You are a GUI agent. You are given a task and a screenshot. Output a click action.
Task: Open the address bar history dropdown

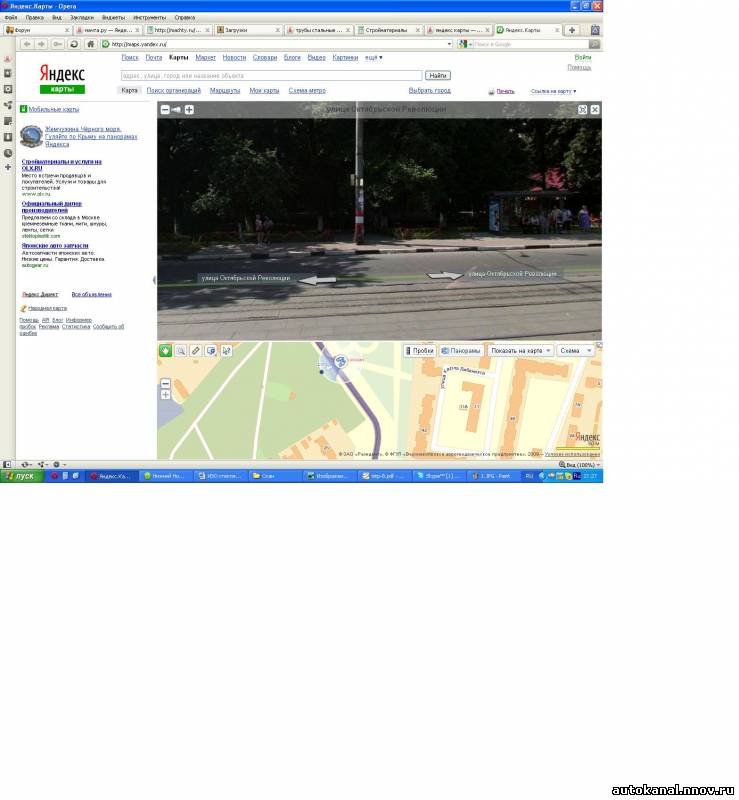coord(450,44)
